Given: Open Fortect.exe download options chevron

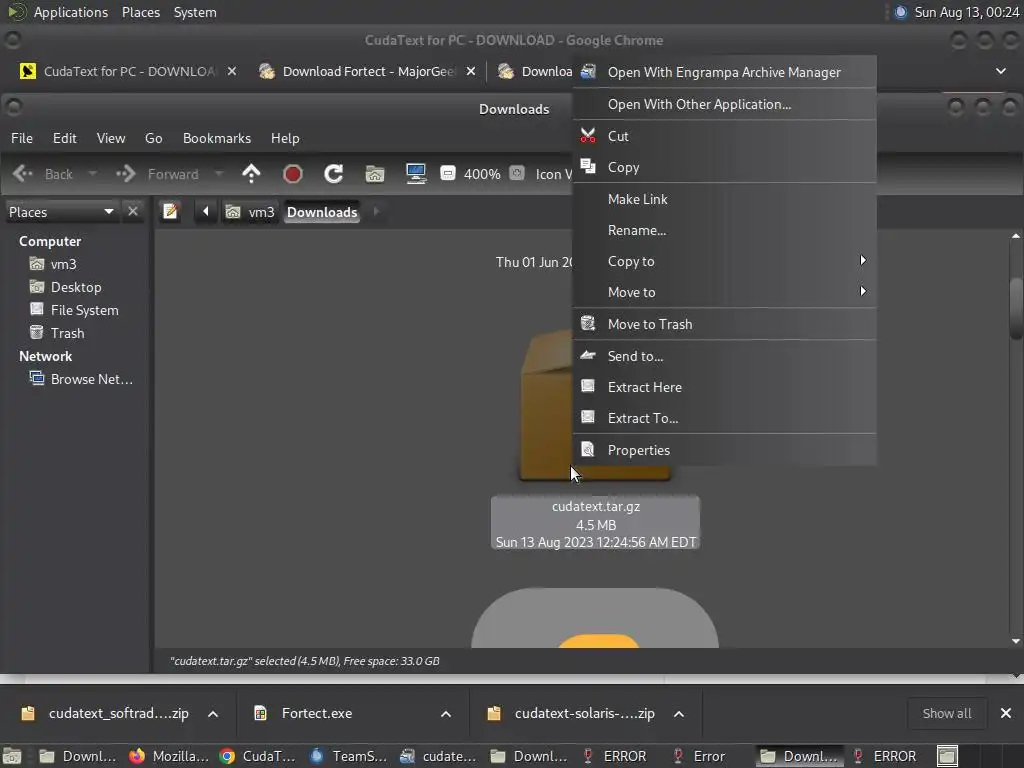Looking at the screenshot, I should pos(446,714).
